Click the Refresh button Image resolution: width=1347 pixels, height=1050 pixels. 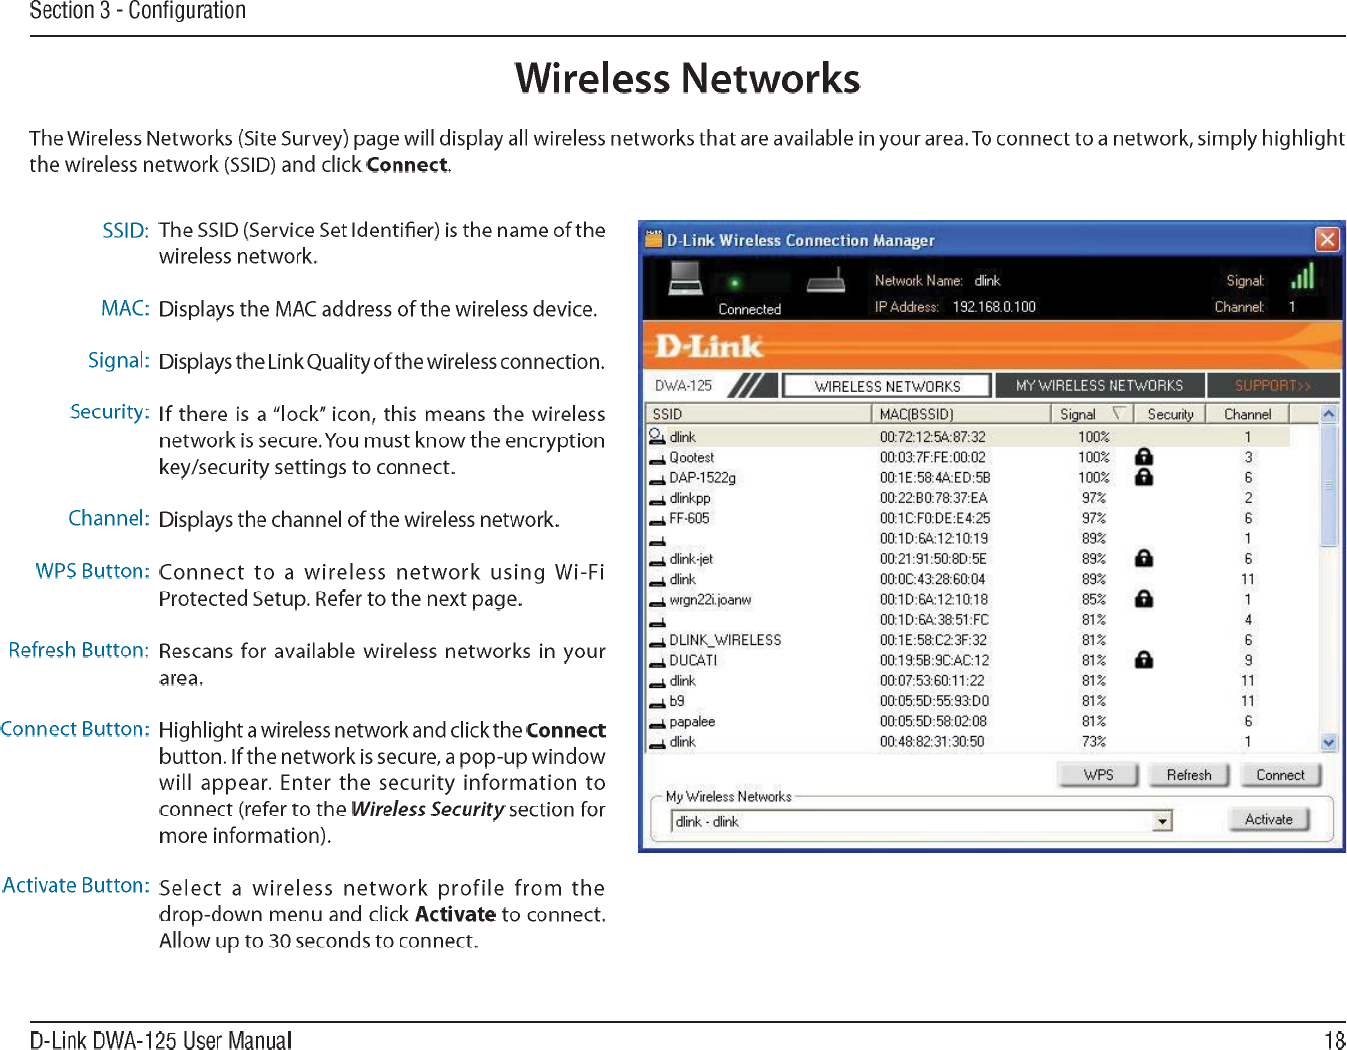pyautogui.click(x=1188, y=775)
